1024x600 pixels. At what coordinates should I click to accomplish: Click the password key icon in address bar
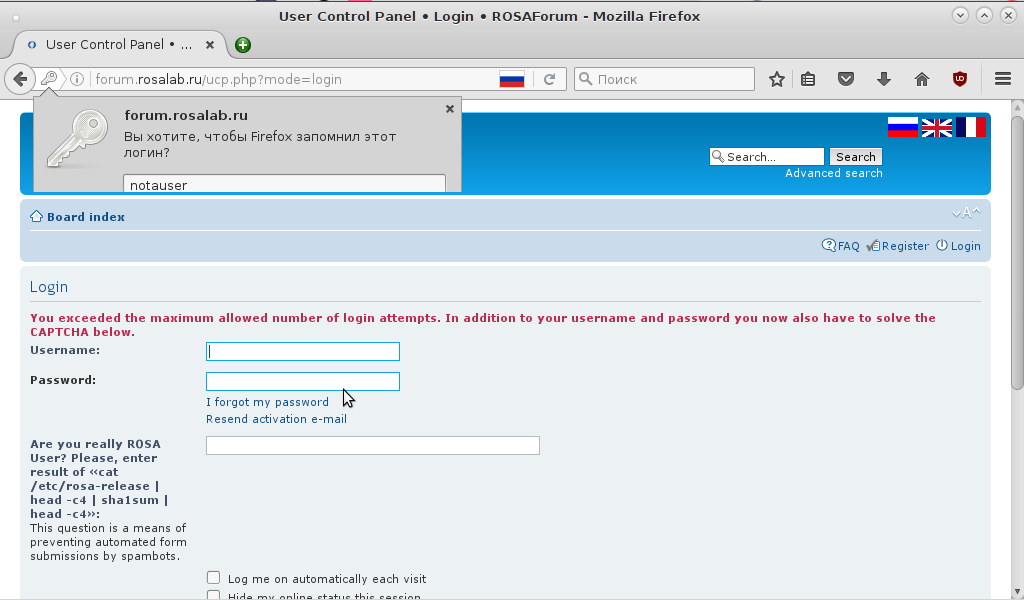click(49, 79)
